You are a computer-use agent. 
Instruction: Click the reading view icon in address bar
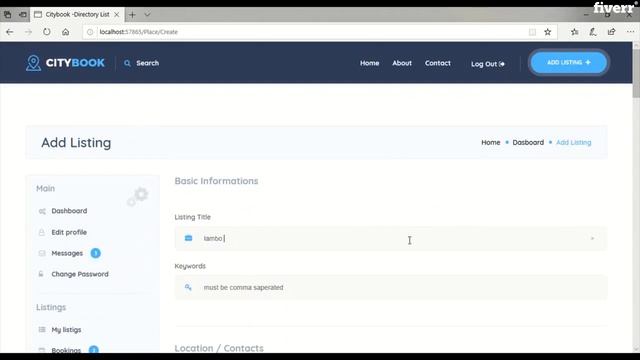click(x=532, y=32)
